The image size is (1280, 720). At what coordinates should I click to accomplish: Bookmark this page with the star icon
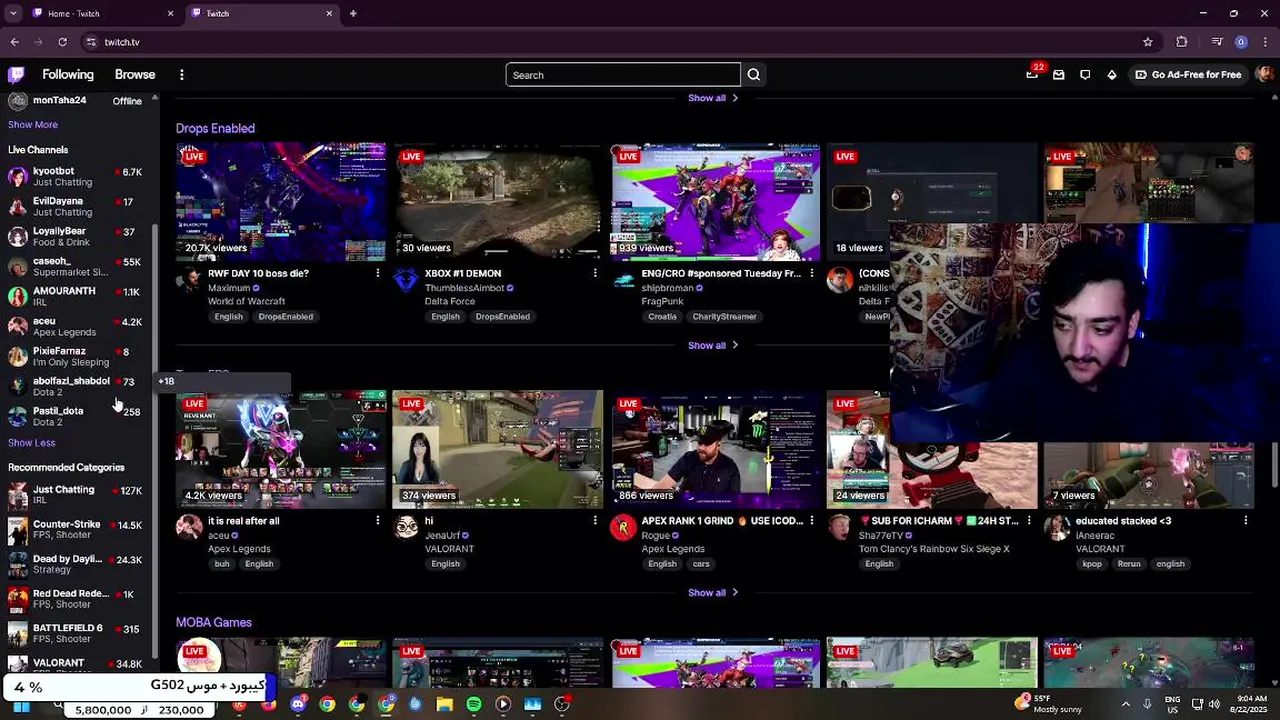[x=1148, y=42]
